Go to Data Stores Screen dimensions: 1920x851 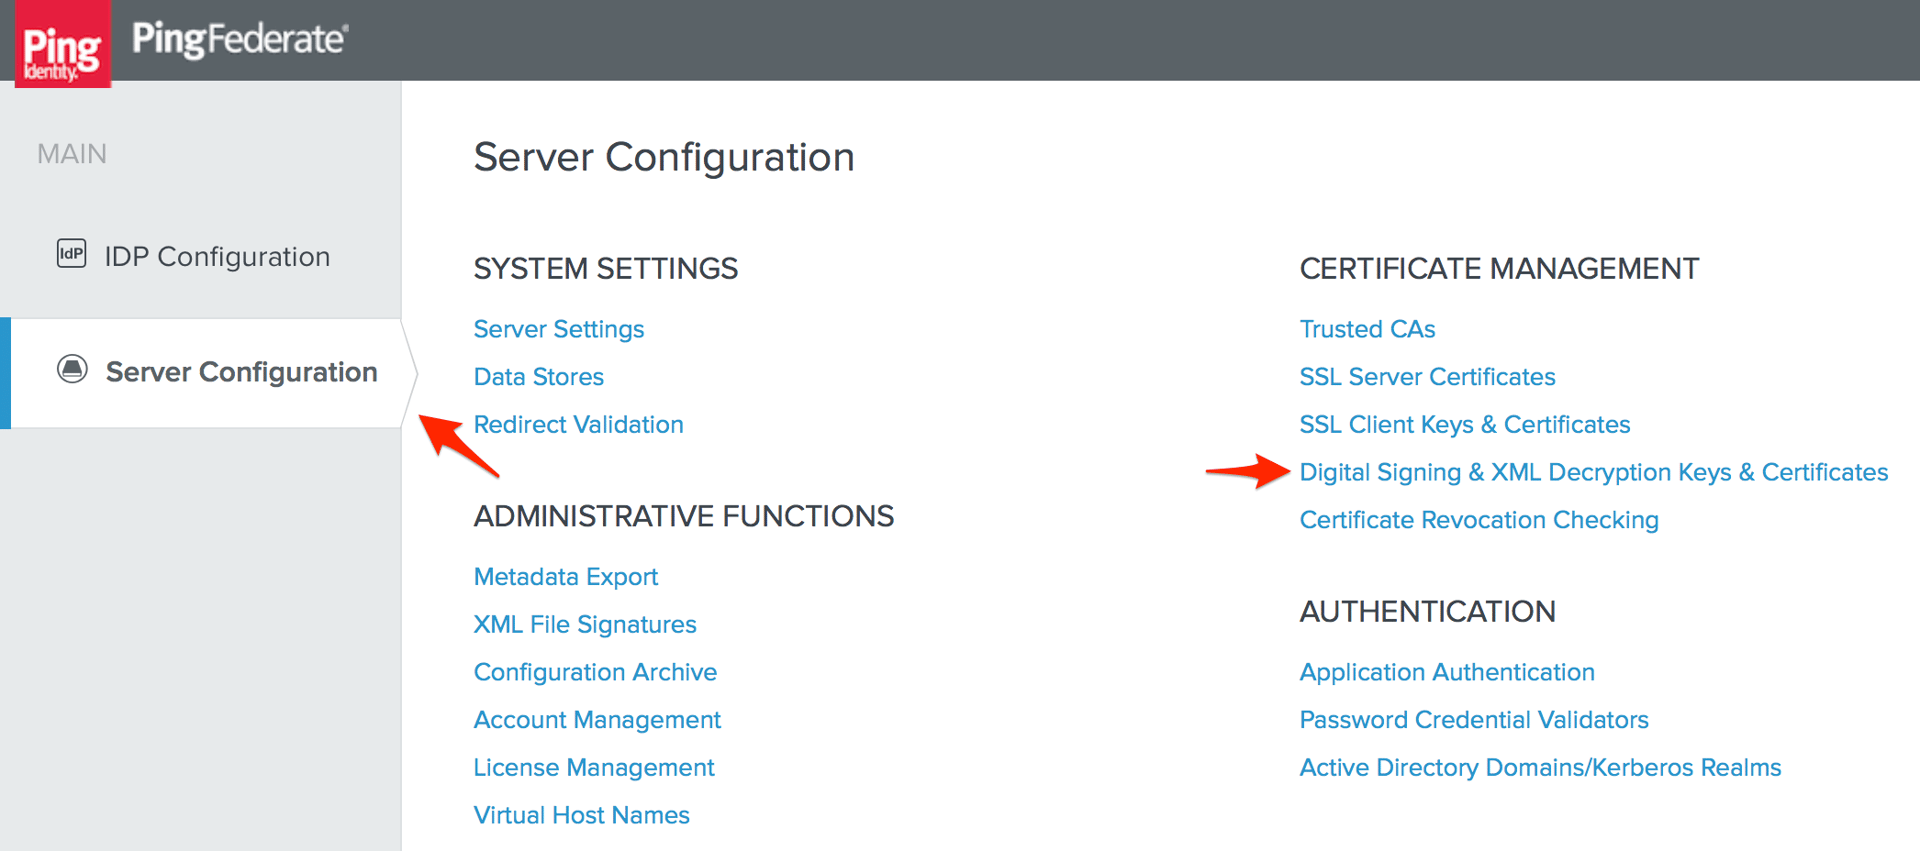tap(538, 377)
